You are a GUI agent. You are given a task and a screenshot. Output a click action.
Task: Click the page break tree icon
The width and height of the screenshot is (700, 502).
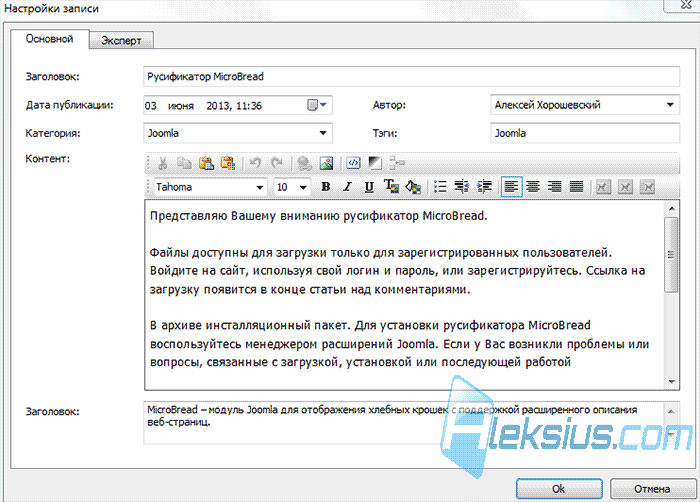[396, 163]
